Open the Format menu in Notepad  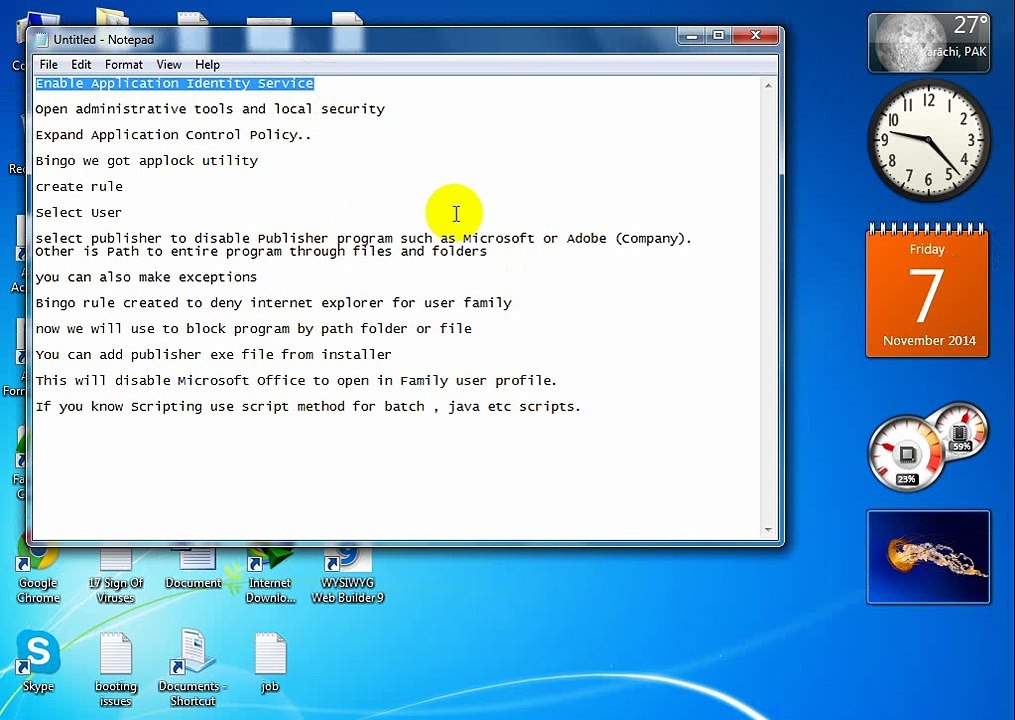(124, 64)
